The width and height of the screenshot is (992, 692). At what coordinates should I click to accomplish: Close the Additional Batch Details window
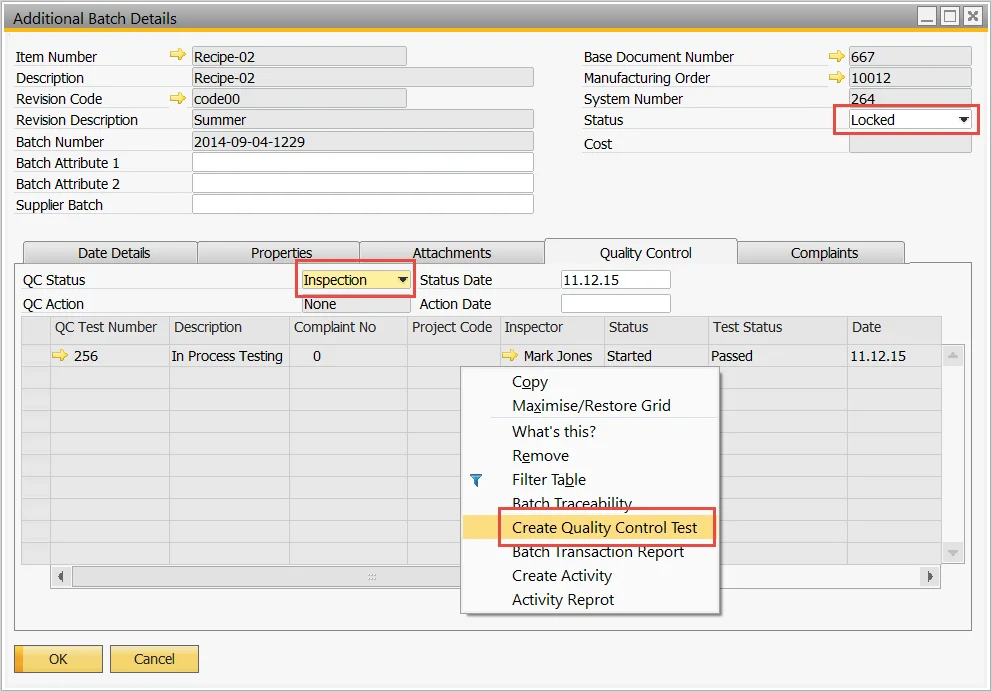coord(972,16)
